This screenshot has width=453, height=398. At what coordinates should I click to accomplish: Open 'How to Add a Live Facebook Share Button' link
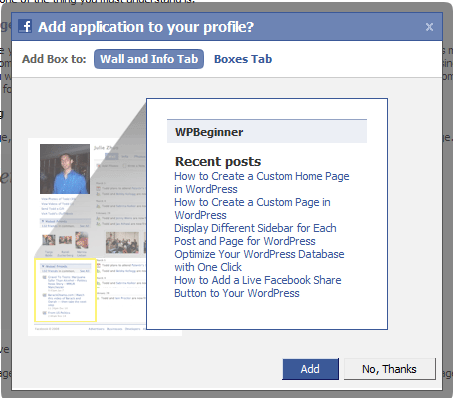pyautogui.click(x=258, y=286)
